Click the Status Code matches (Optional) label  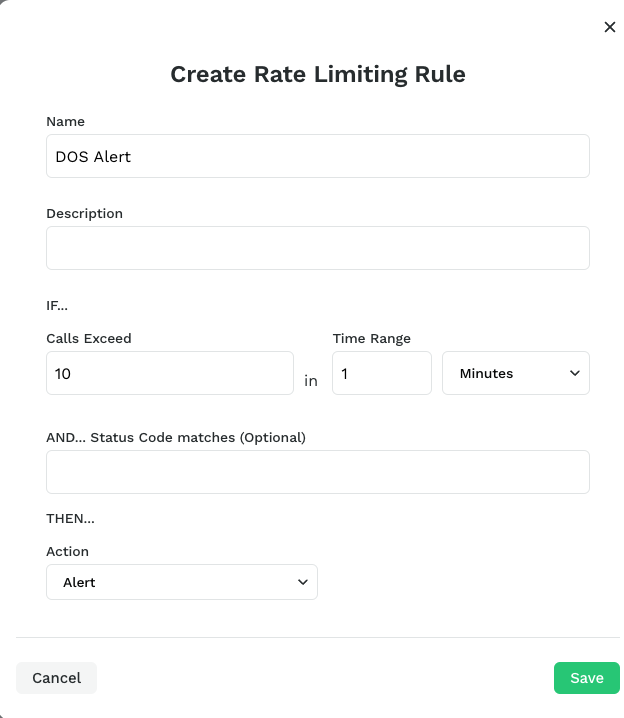(x=176, y=437)
